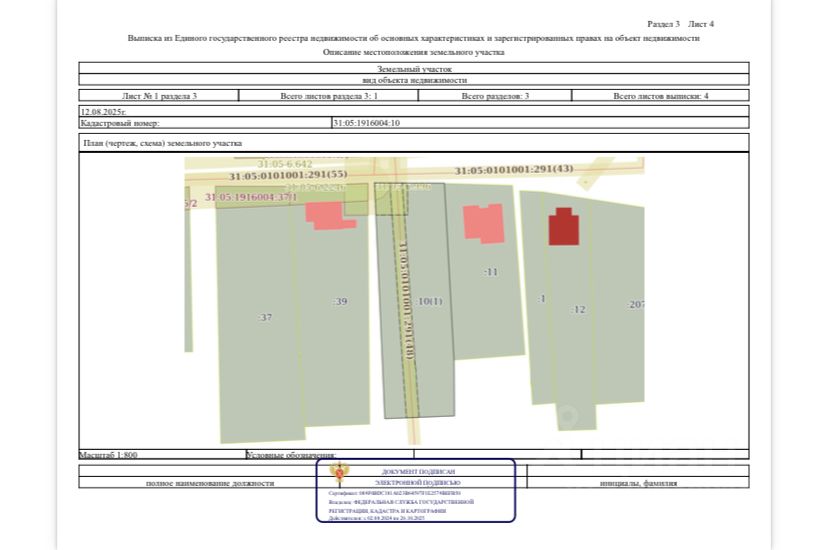The width and height of the screenshot is (828, 550).
Task: Click parcel label ':37' on the plan
Action: [265, 317]
